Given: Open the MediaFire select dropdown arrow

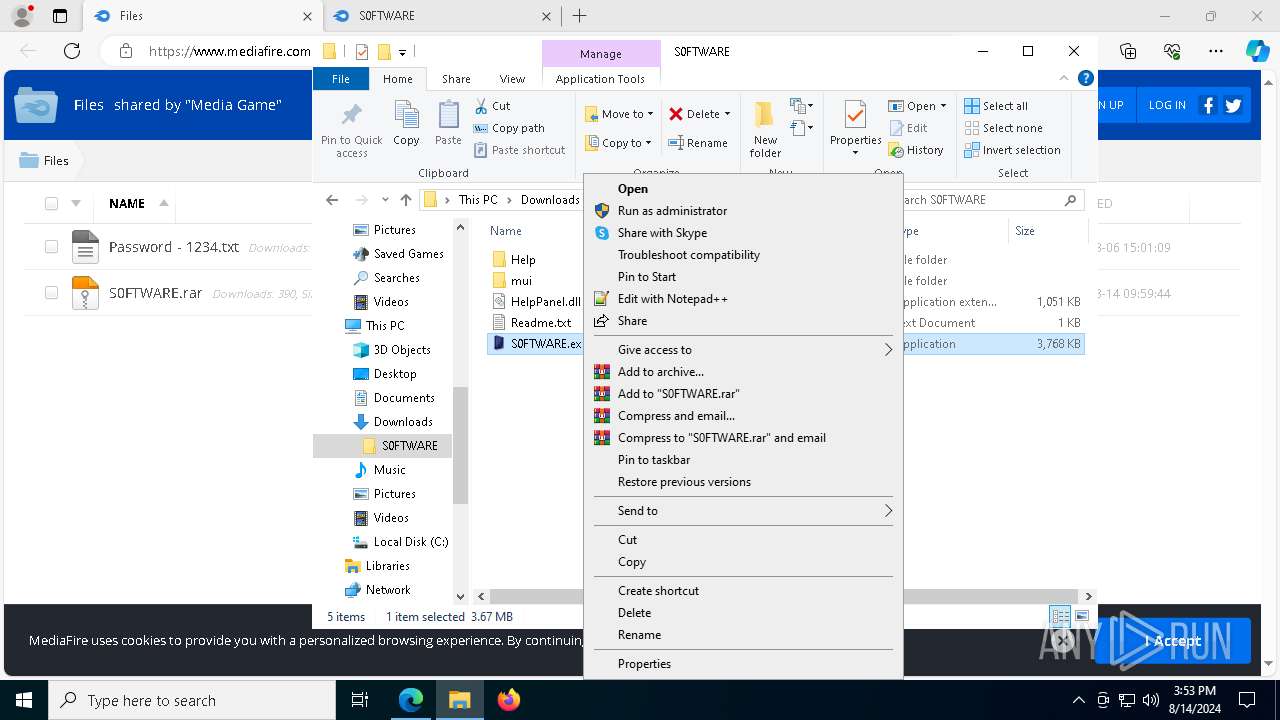Looking at the screenshot, I should 76,203.
